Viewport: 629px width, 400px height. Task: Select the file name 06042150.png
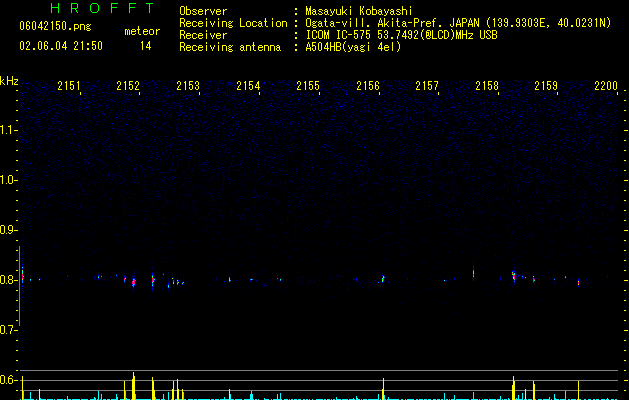[55, 26]
